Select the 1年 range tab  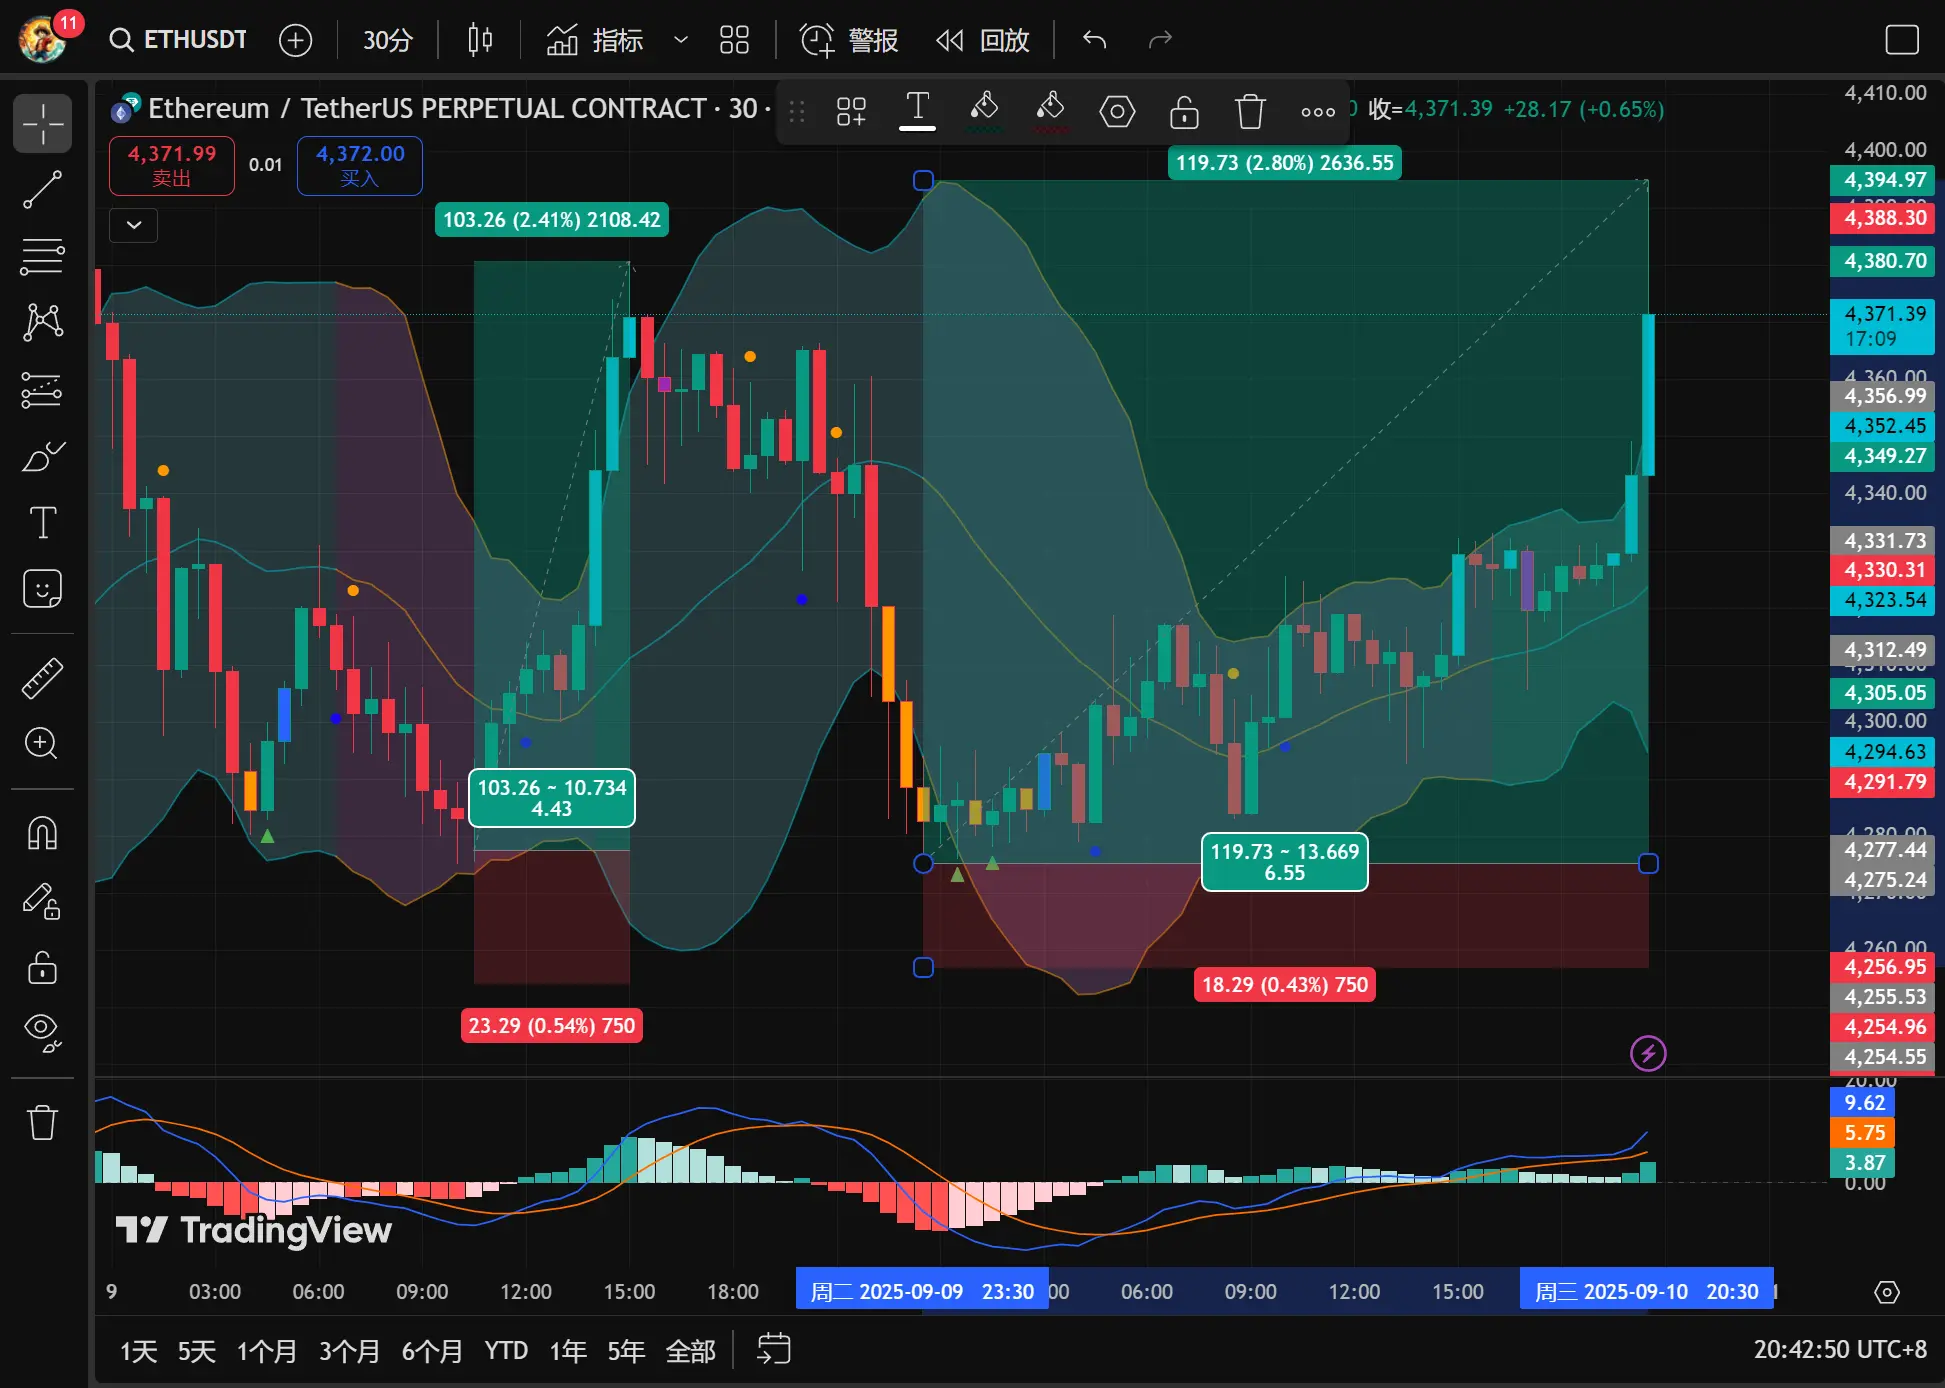click(568, 1351)
